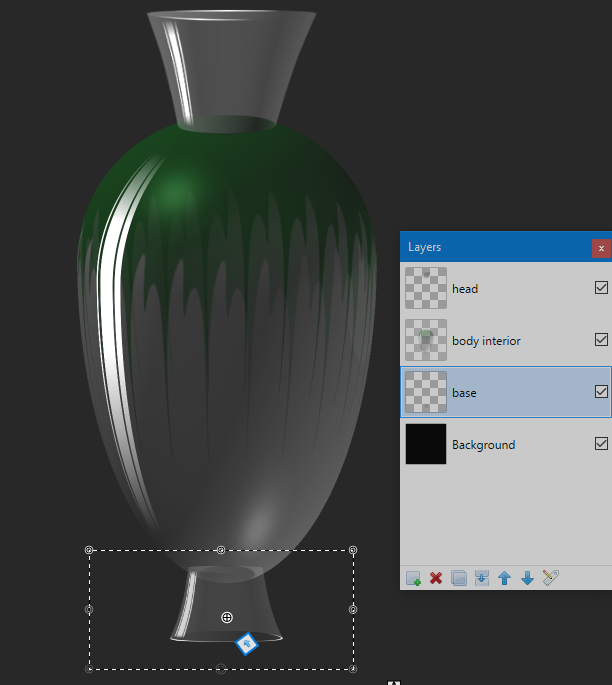Viewport: 612px width, 685px height.
Task: Select the 'Background' layer name
Action: coord(484,445)
